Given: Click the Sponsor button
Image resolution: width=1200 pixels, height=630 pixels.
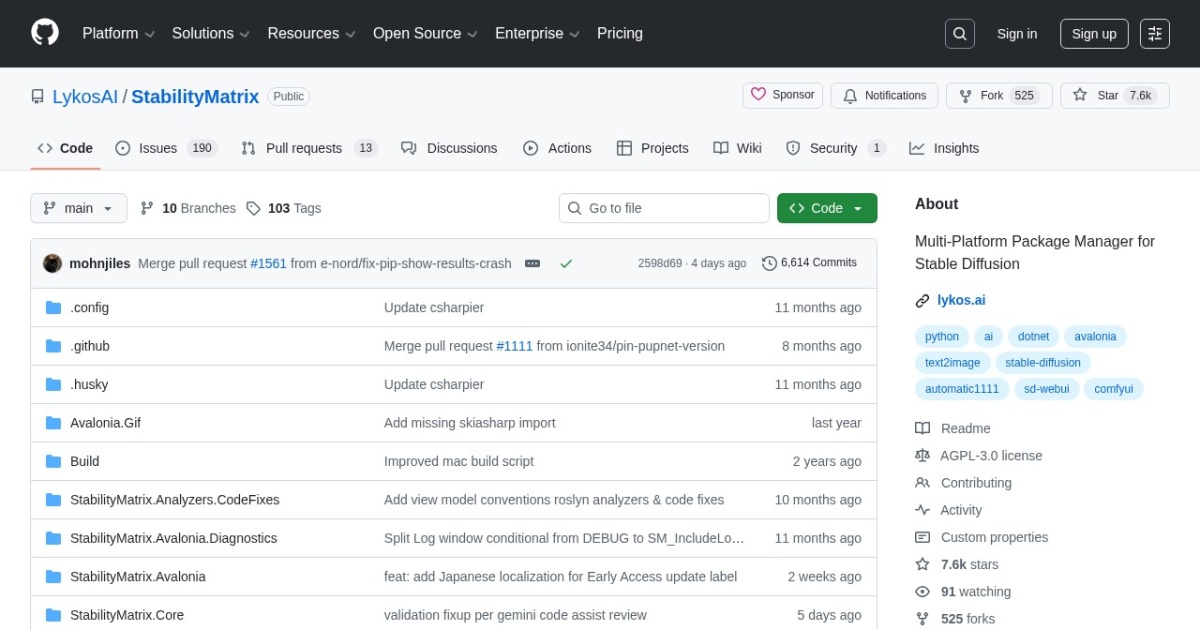Looking at the screenshot, I should (x=782, y=94).
